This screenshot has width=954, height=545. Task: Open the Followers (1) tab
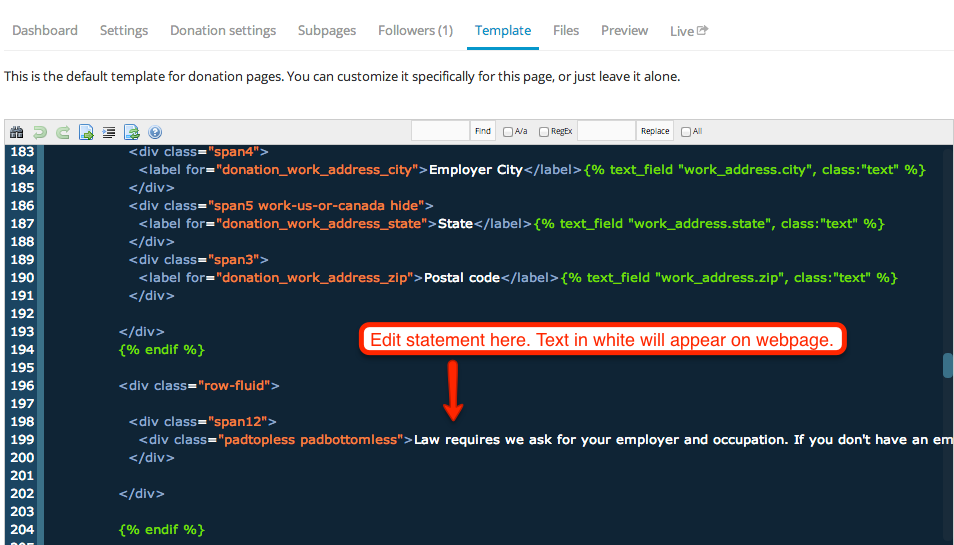416,30
